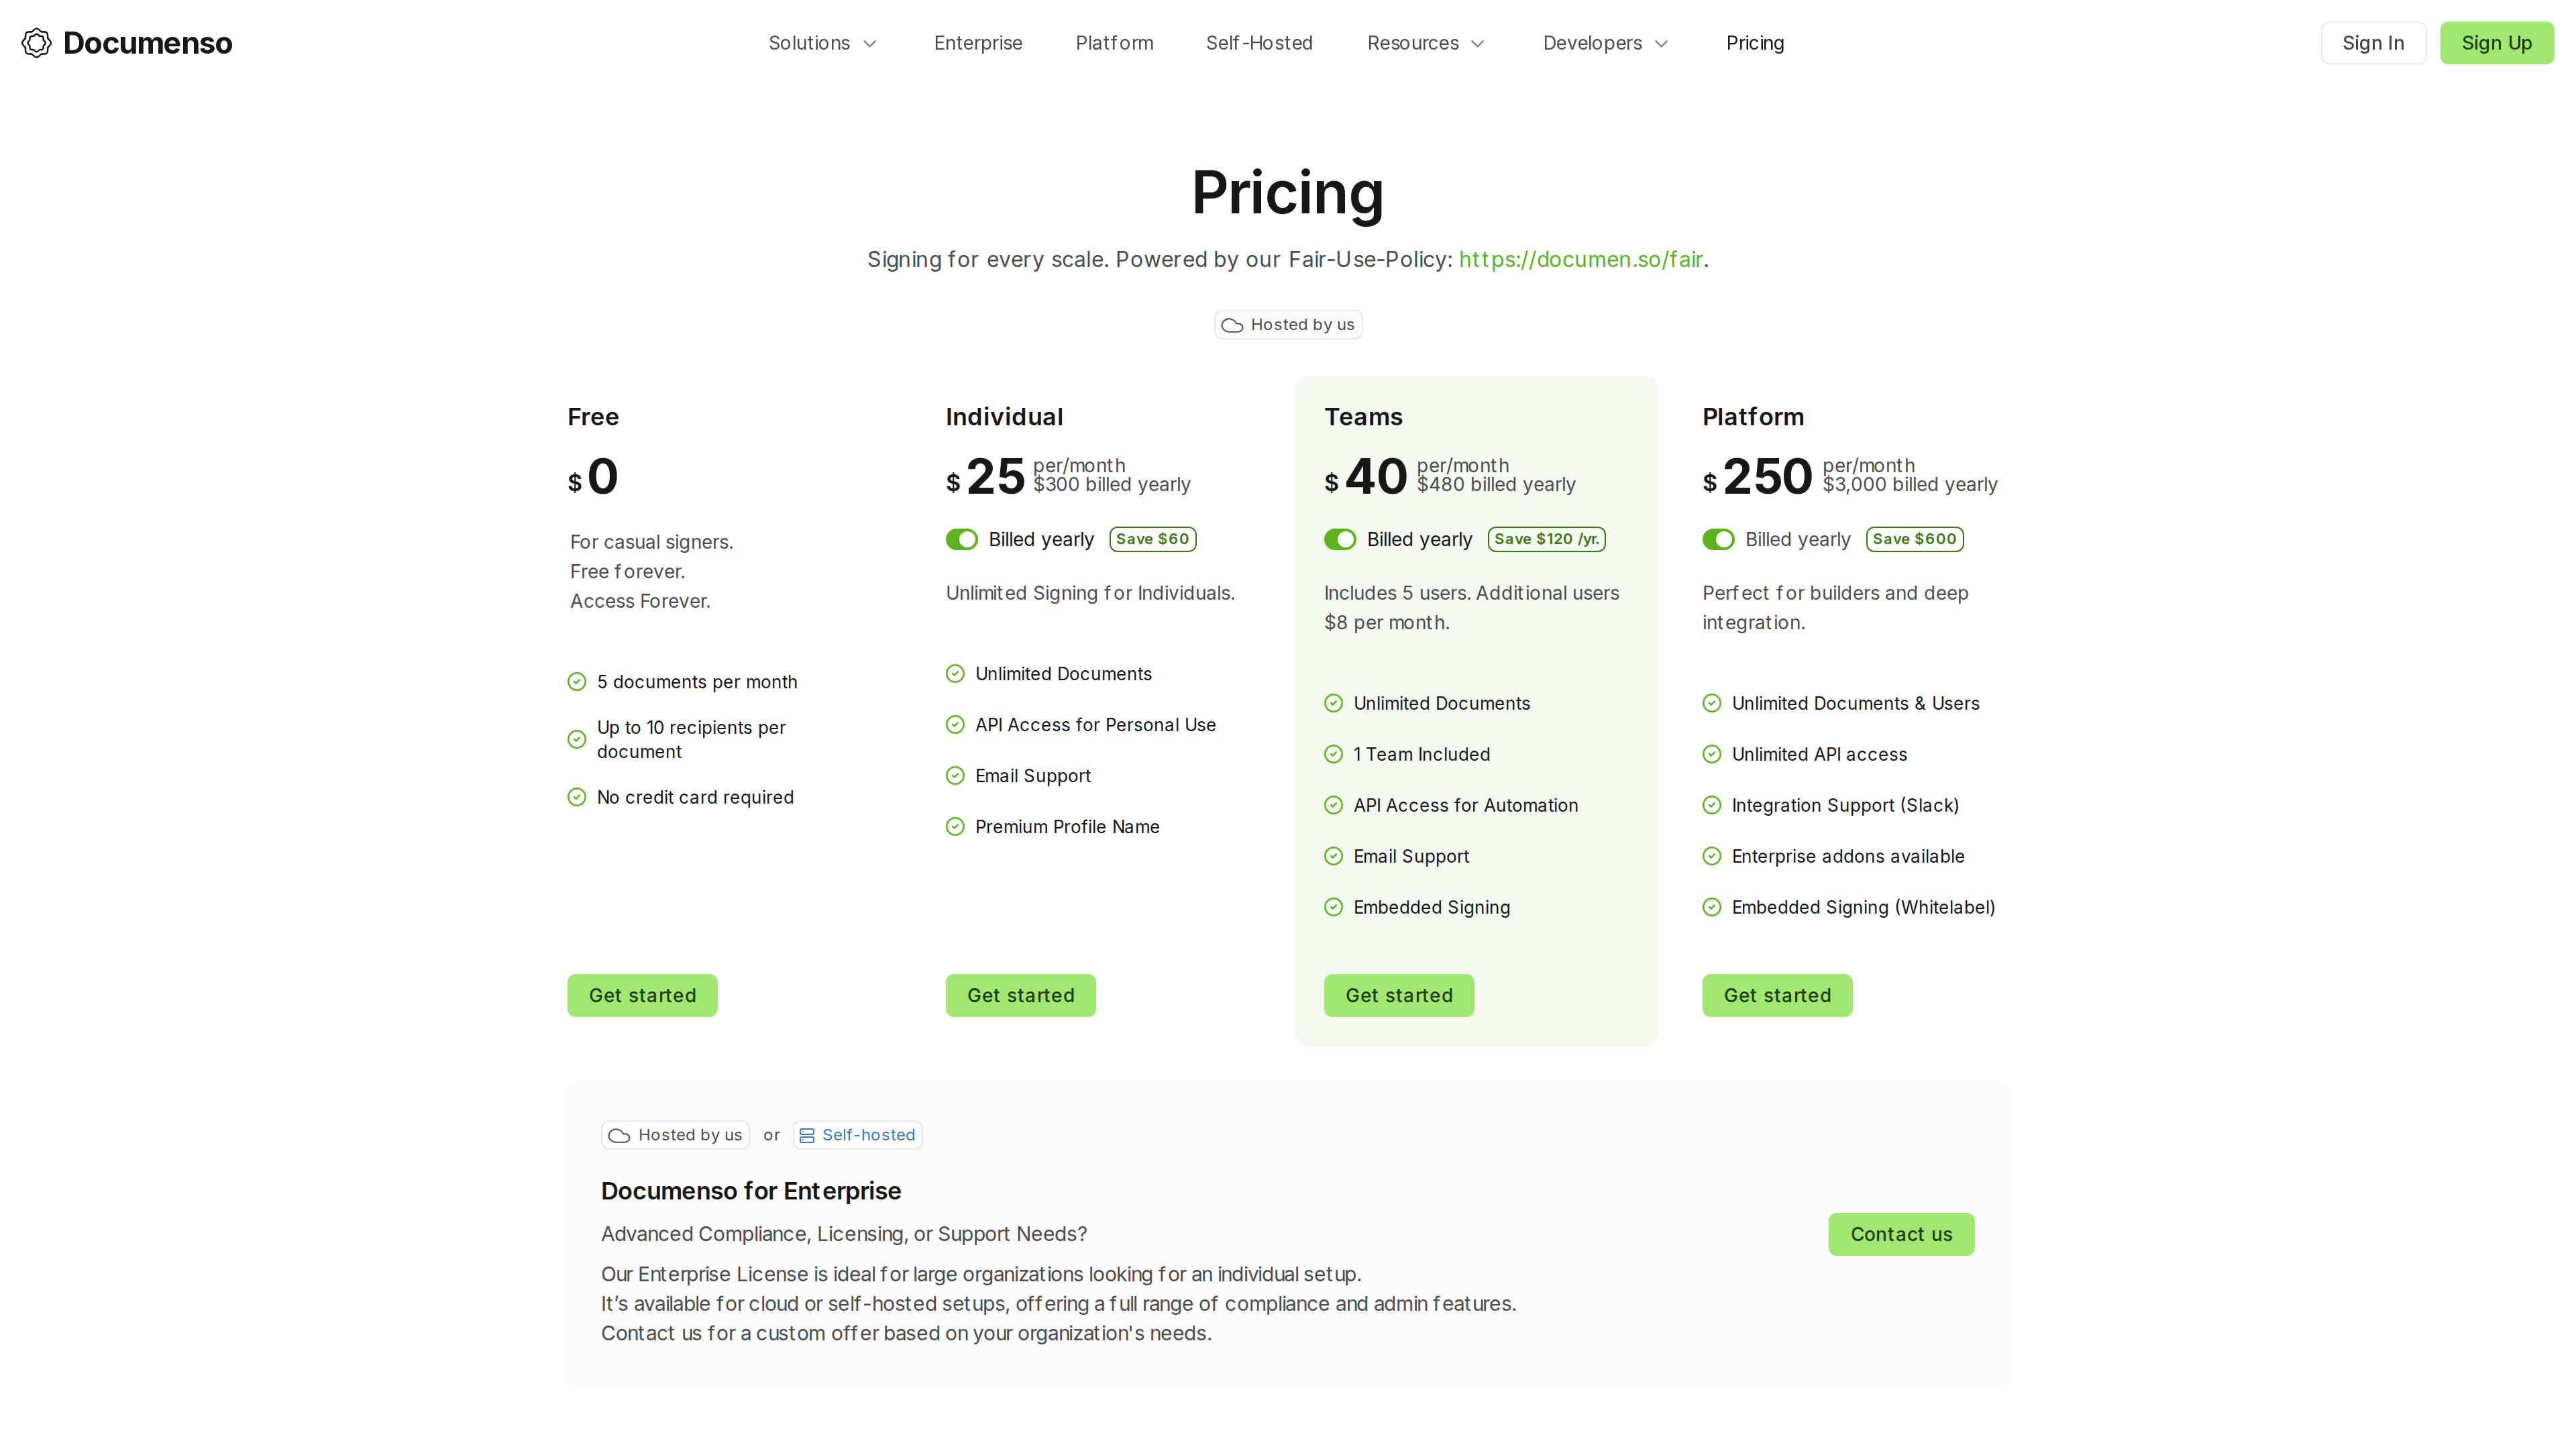Viewport: 2576px width, 1449px height.
Task: Click the Save $60 badge
Action: coord(1152,540)
